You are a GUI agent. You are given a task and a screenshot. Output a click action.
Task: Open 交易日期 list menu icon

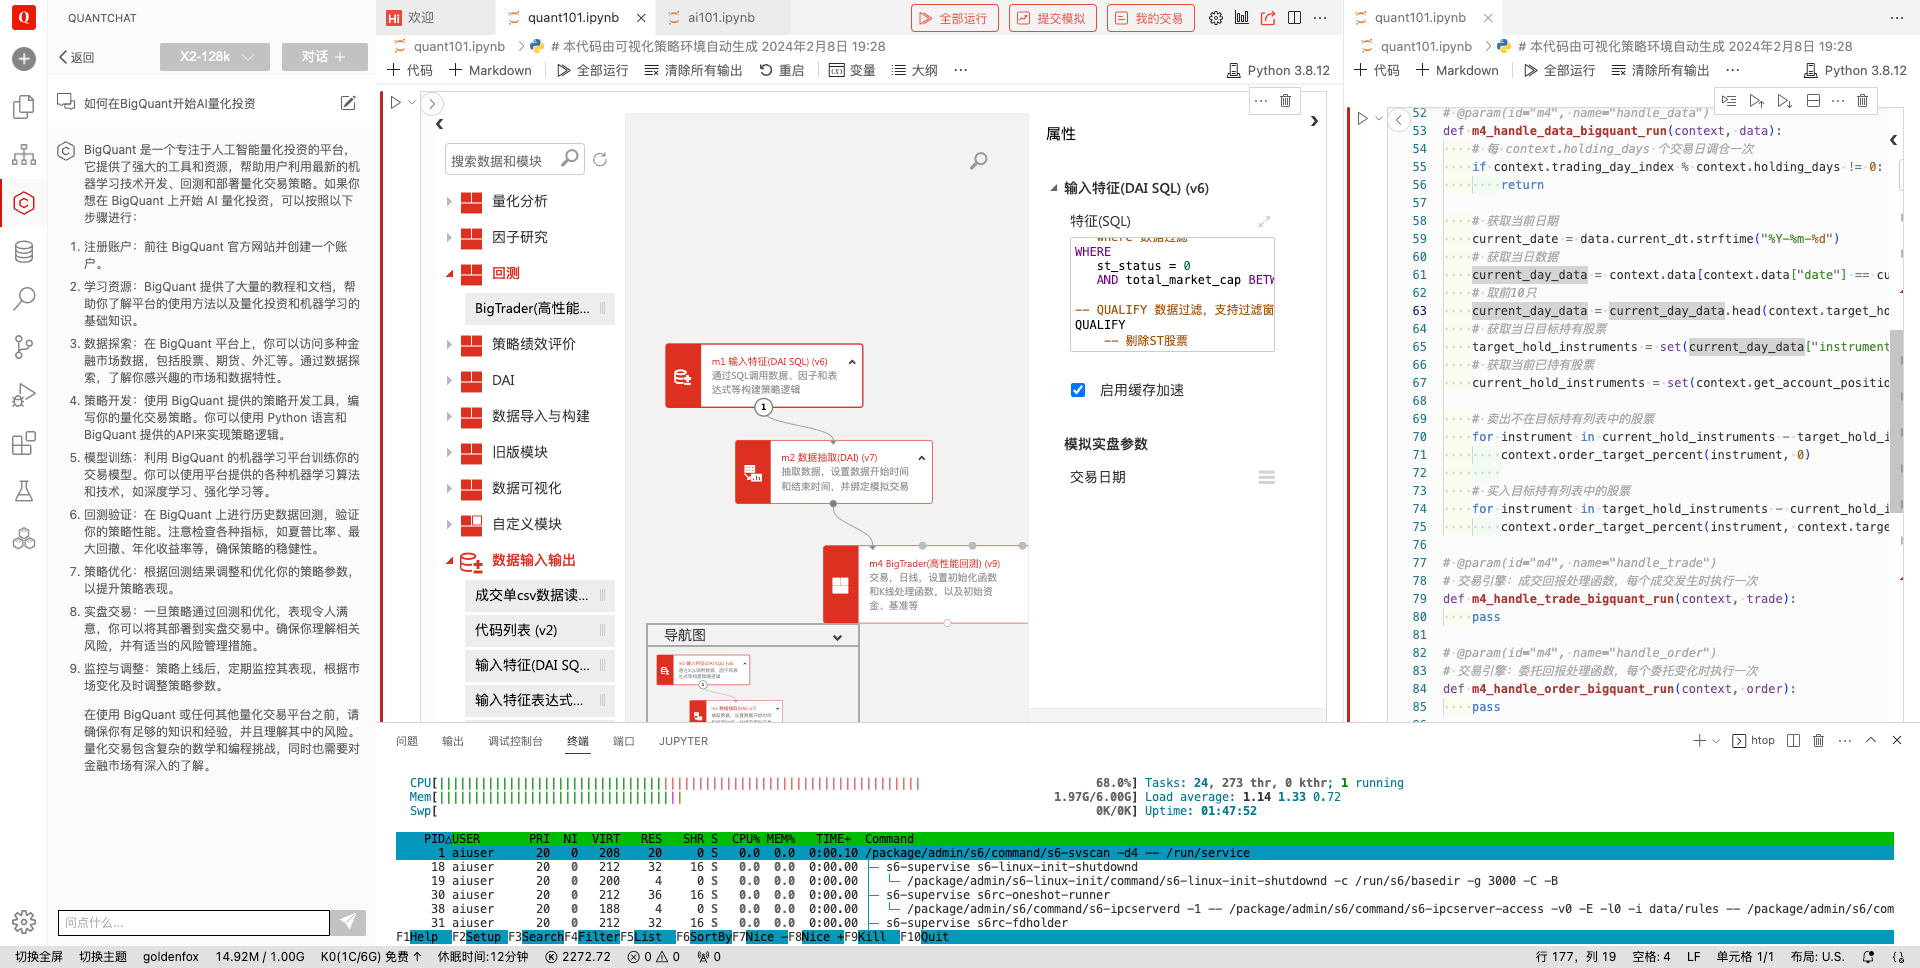pyautogui.click(x=1267, y=477)
